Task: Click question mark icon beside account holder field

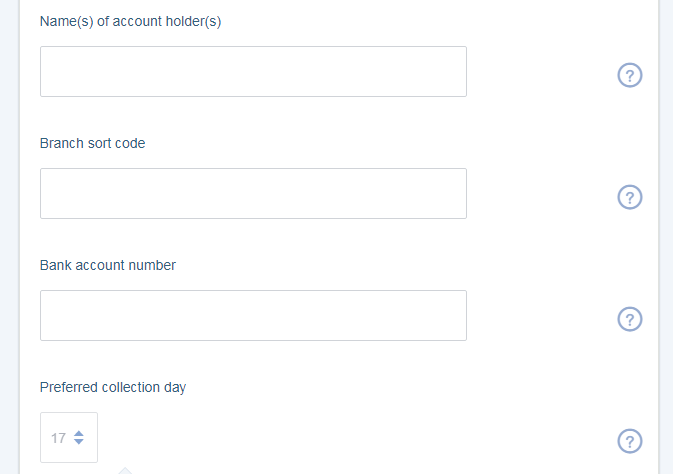Action: point(630,75)
